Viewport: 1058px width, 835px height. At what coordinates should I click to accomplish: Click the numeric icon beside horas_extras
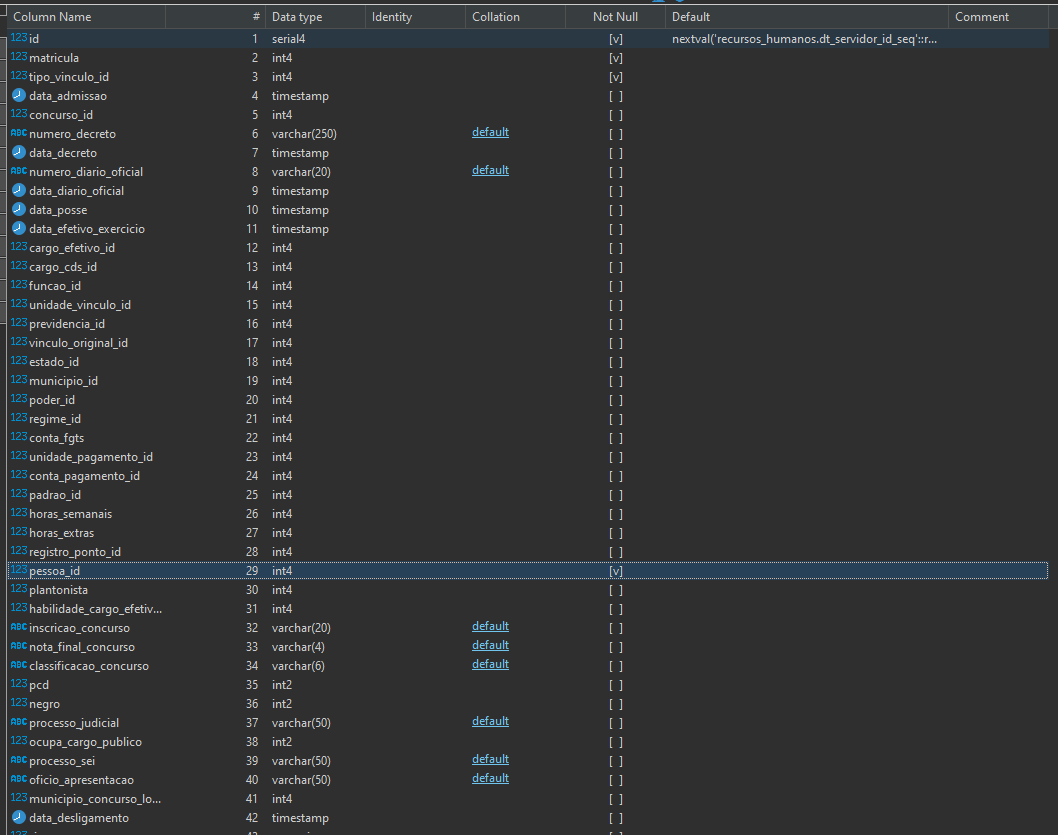19,532
